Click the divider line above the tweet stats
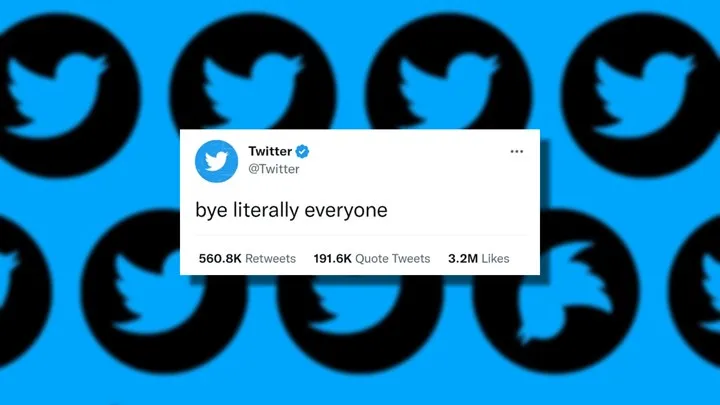This screenshot has height=405, width=720. point(361,236)
